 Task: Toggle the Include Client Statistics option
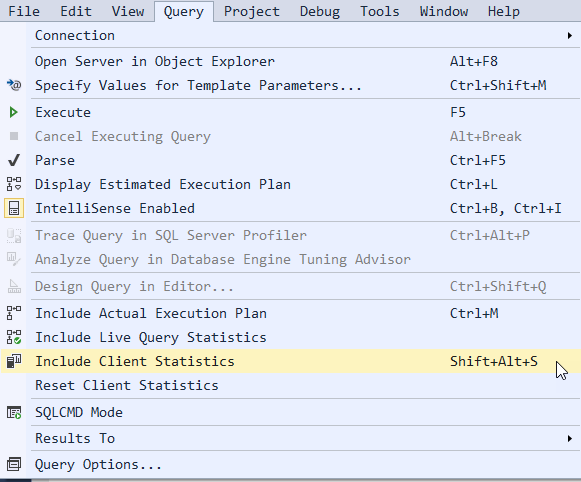click(x=290, y=361)
